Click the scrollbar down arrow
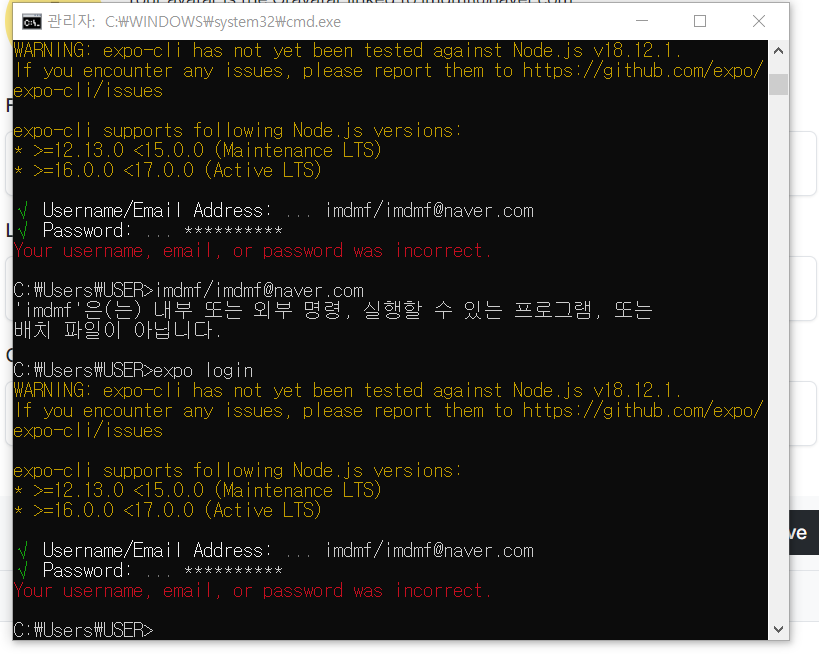 778,629
